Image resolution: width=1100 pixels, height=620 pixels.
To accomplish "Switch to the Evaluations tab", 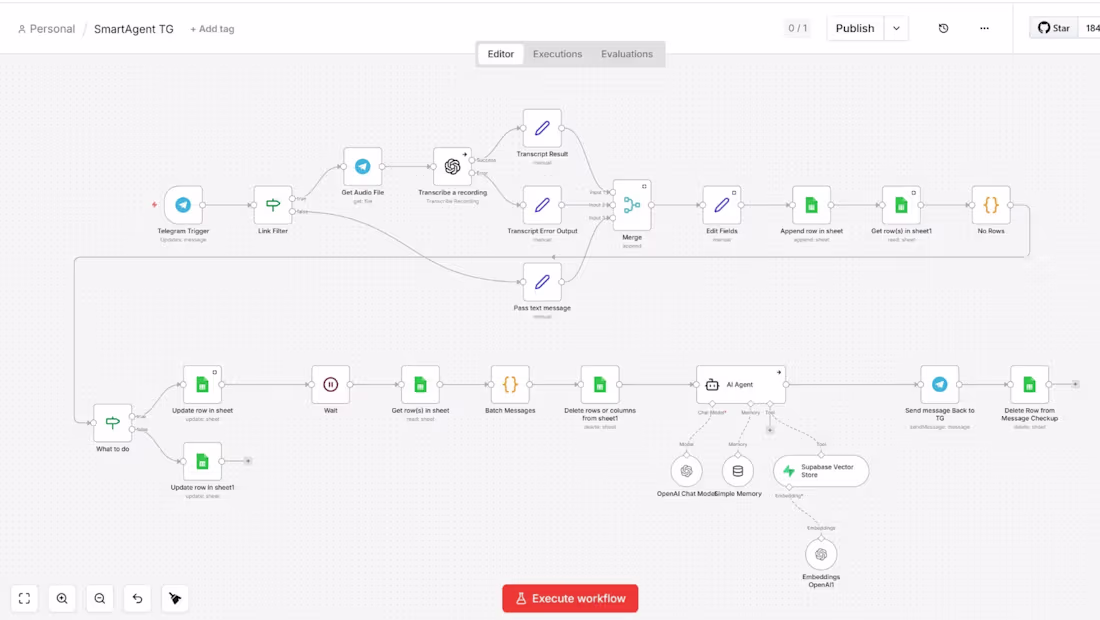I will click(x=626, y=54).
